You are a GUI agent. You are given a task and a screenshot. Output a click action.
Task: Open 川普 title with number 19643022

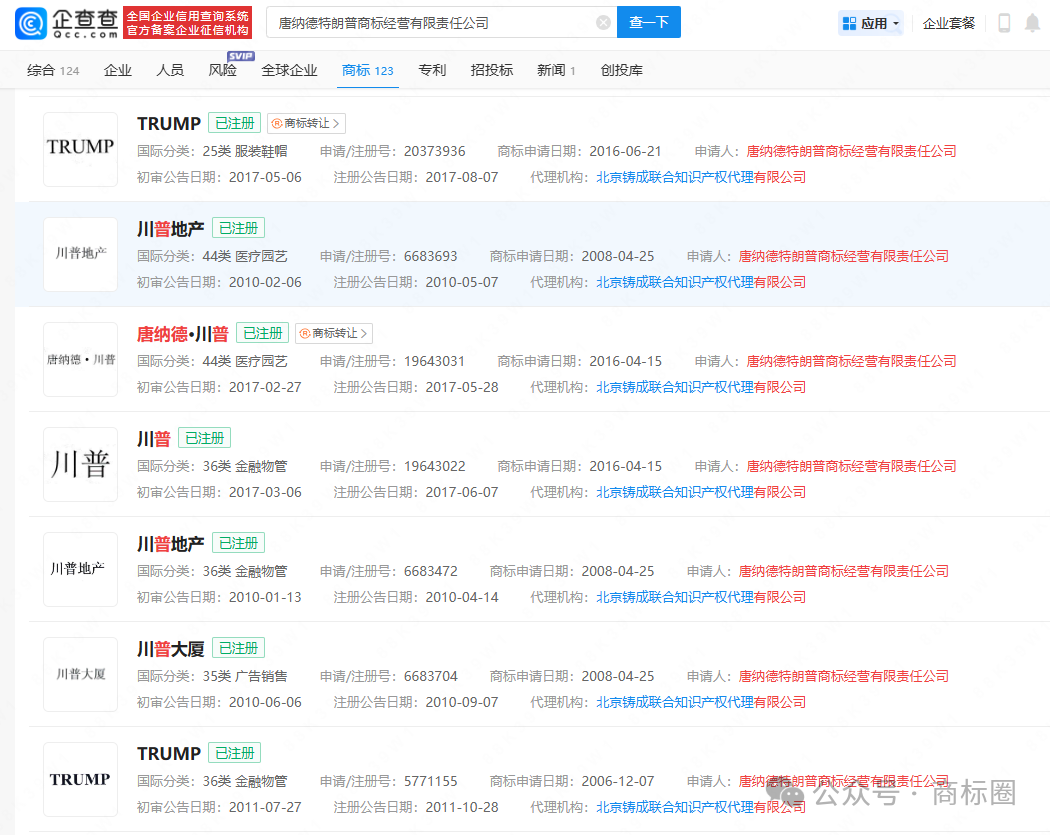click(x=153, y=439)
